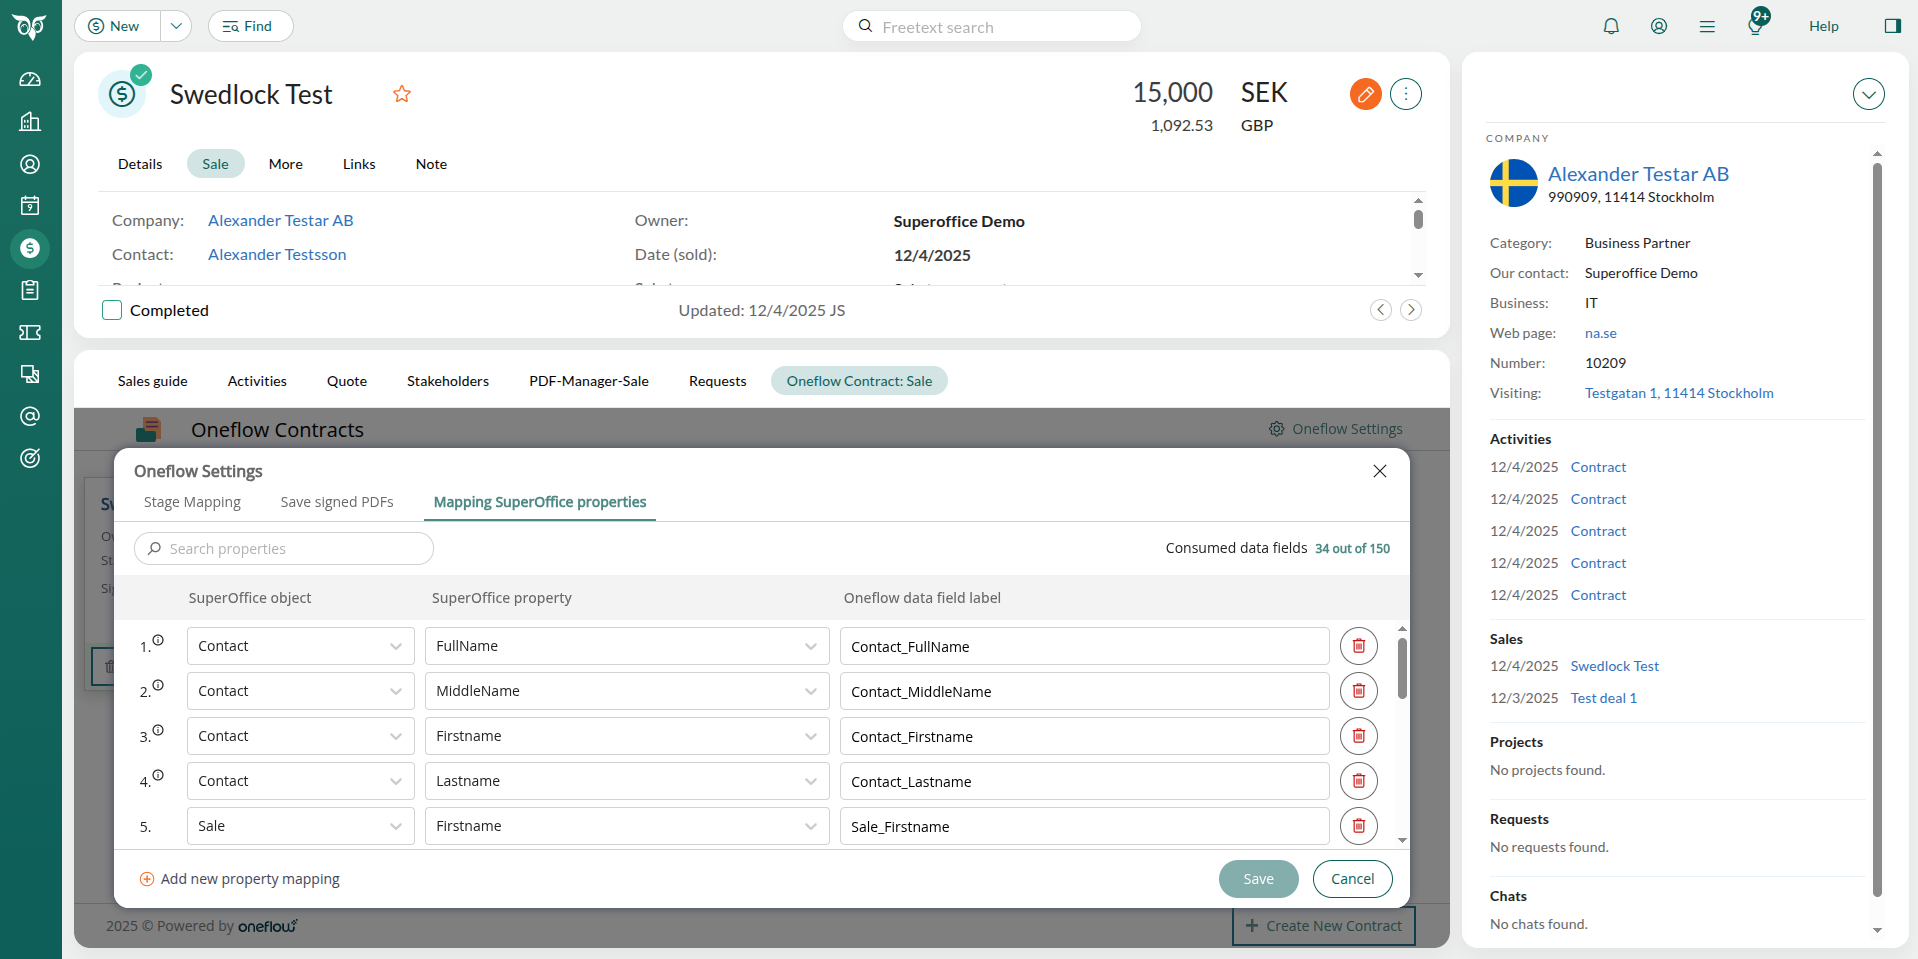Delete mapping row 3 Contact_Firstname
This screenshot has height=959, width=1918.
coord(1359,736)
